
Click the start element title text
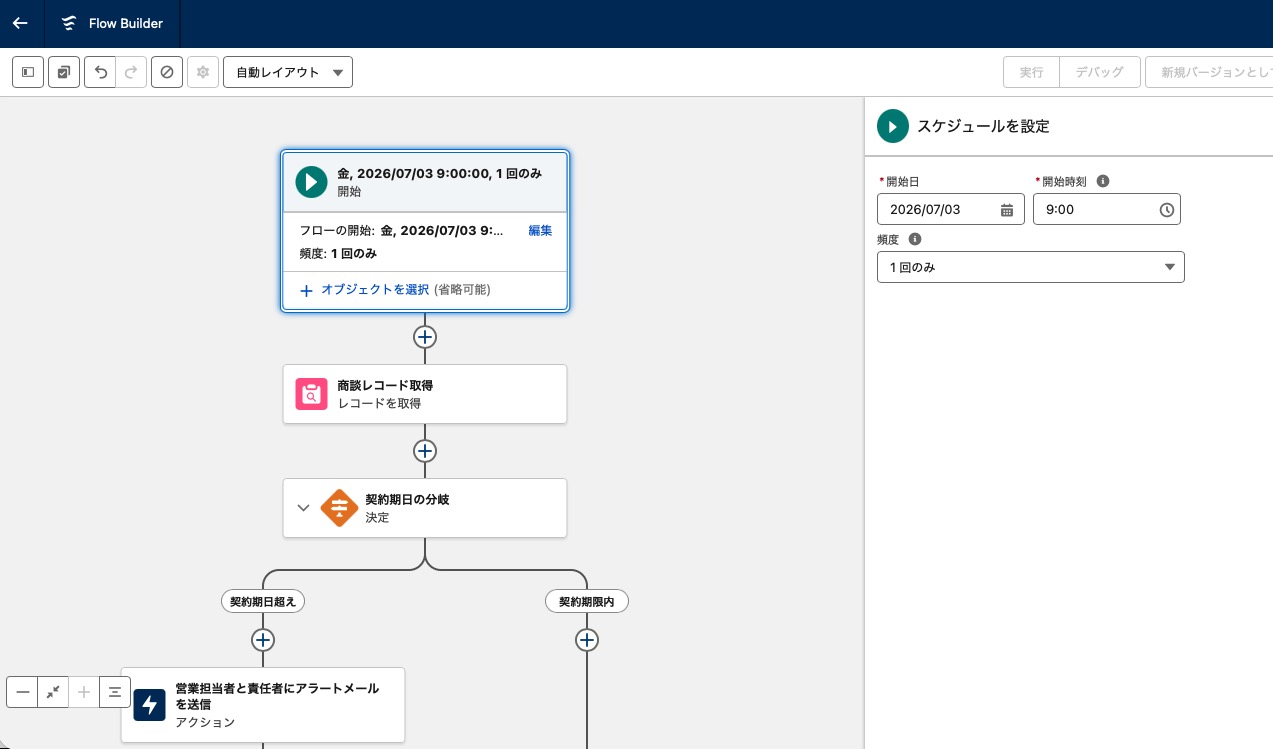point(440,173)
